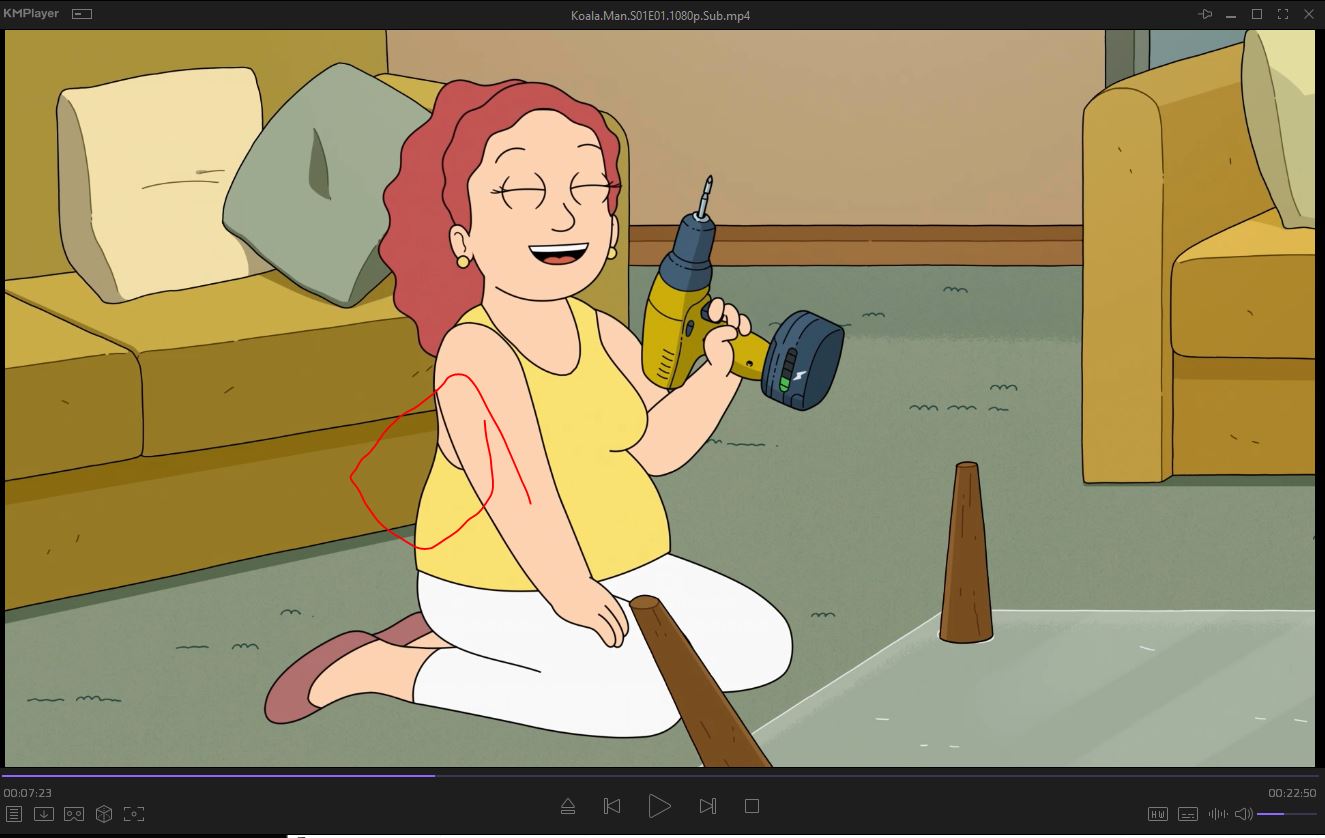The image size is (1325, 838).
Task: Click the screen capture icon
Action: pyautogui.click(x=134, y=814)
